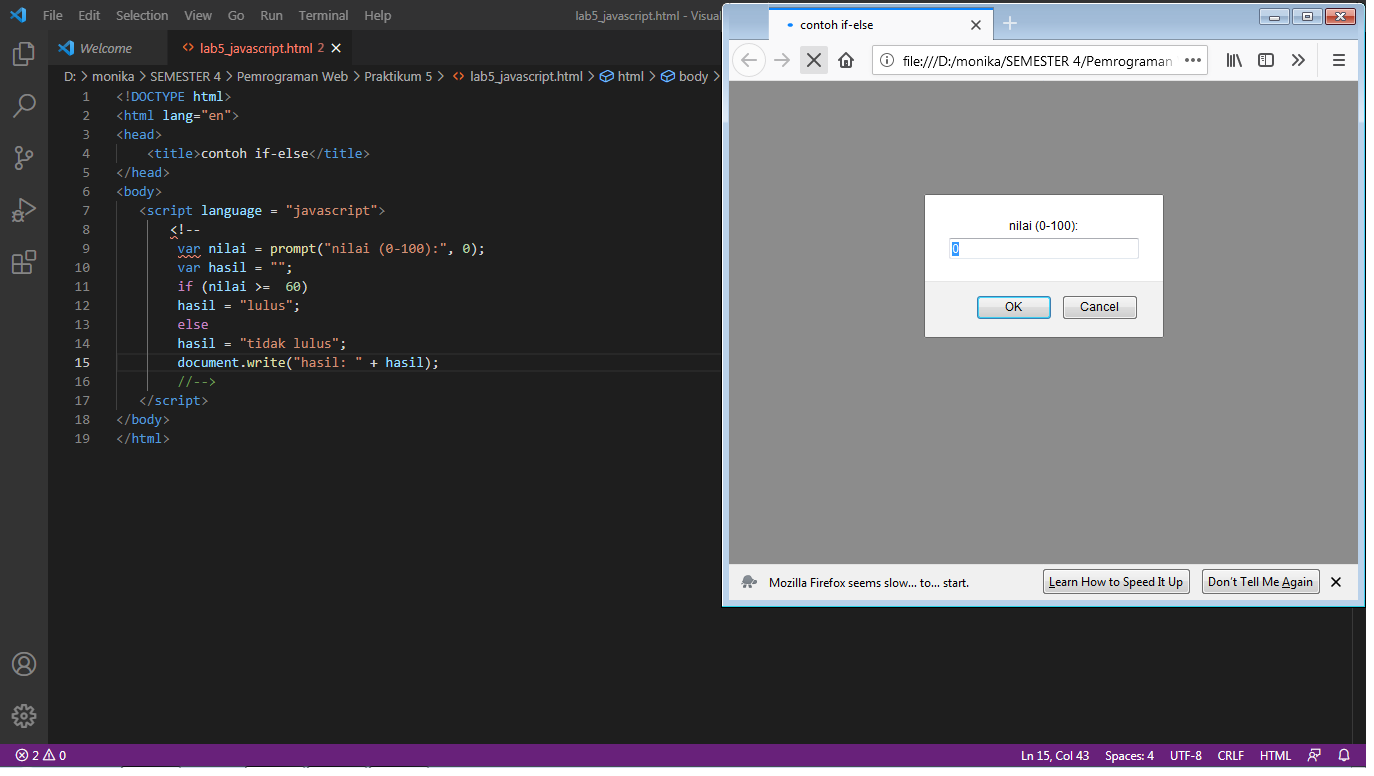Select the contoh if-else Firefox tab
This screenshot has height=776, width=1374.
tap(880, 24)
